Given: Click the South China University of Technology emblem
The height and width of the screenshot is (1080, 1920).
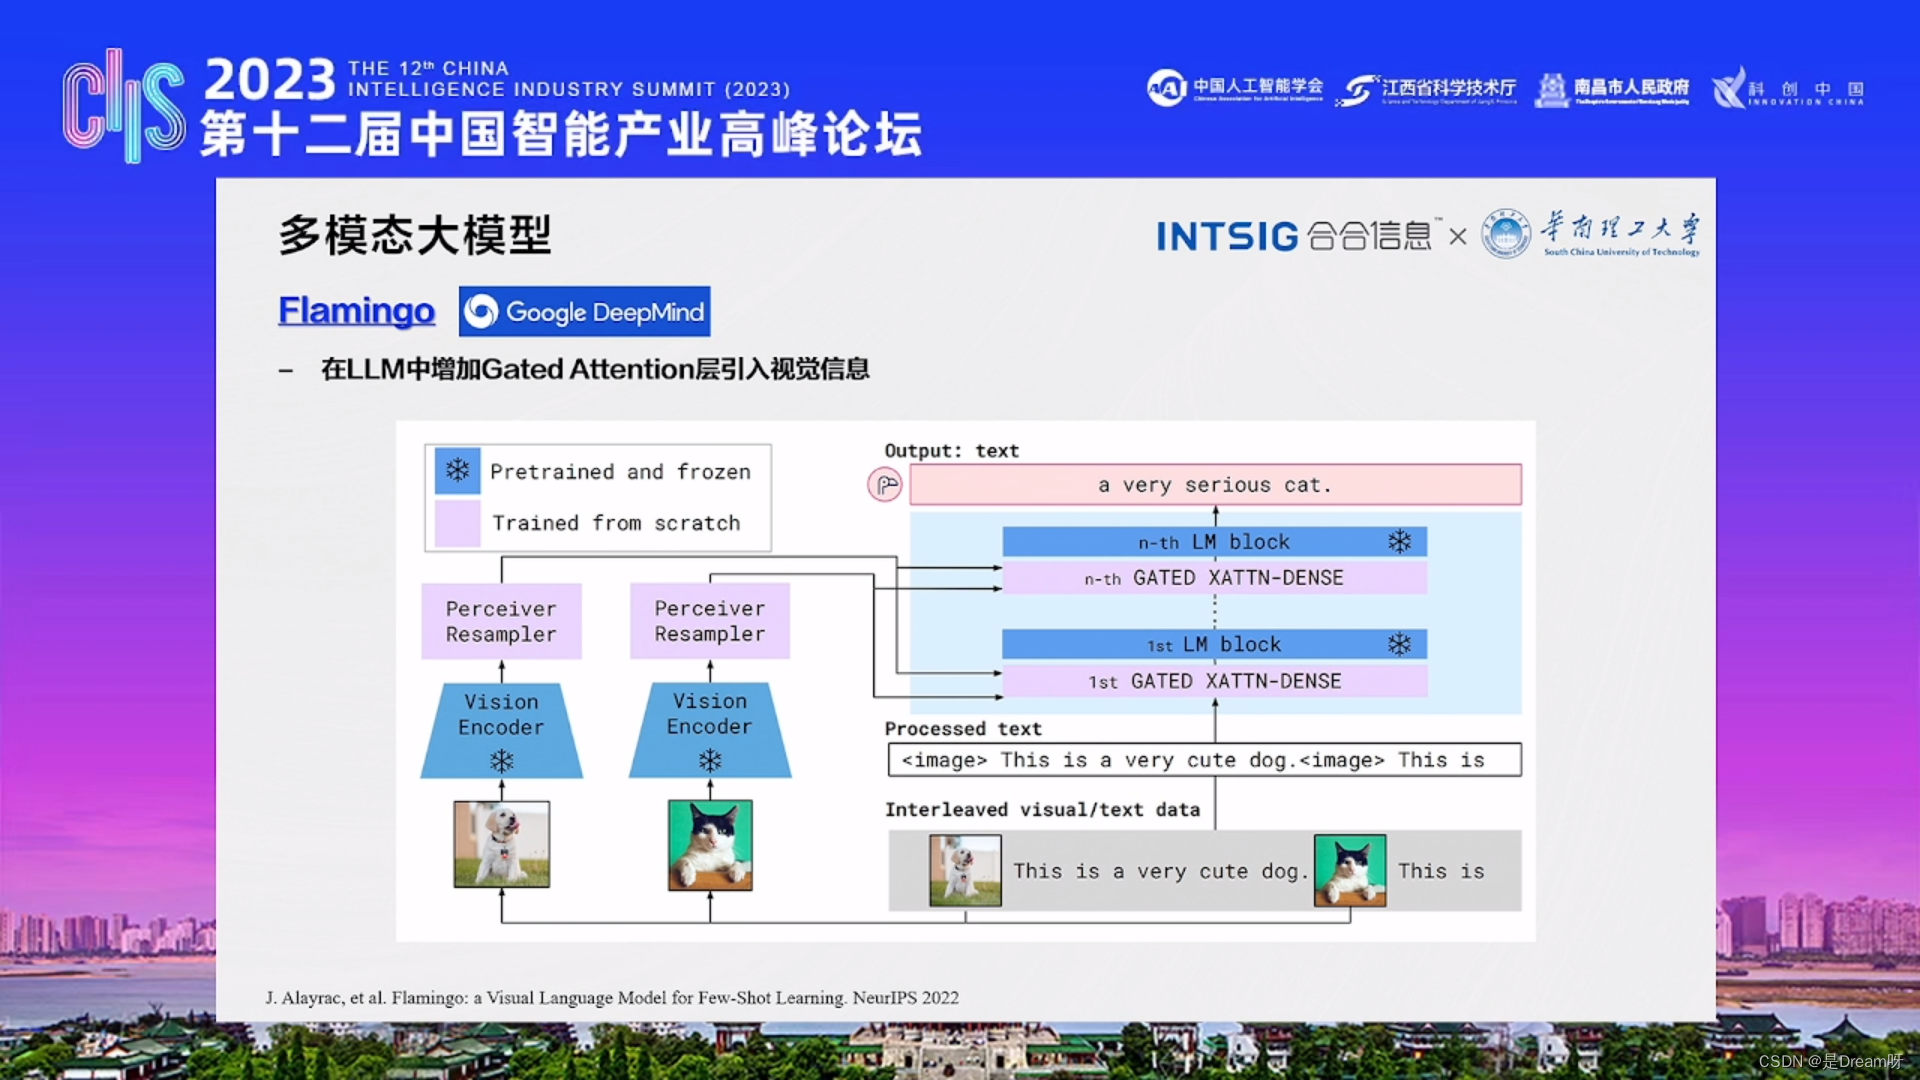Looking at the screenshot, I should [x=1506, y=234].
